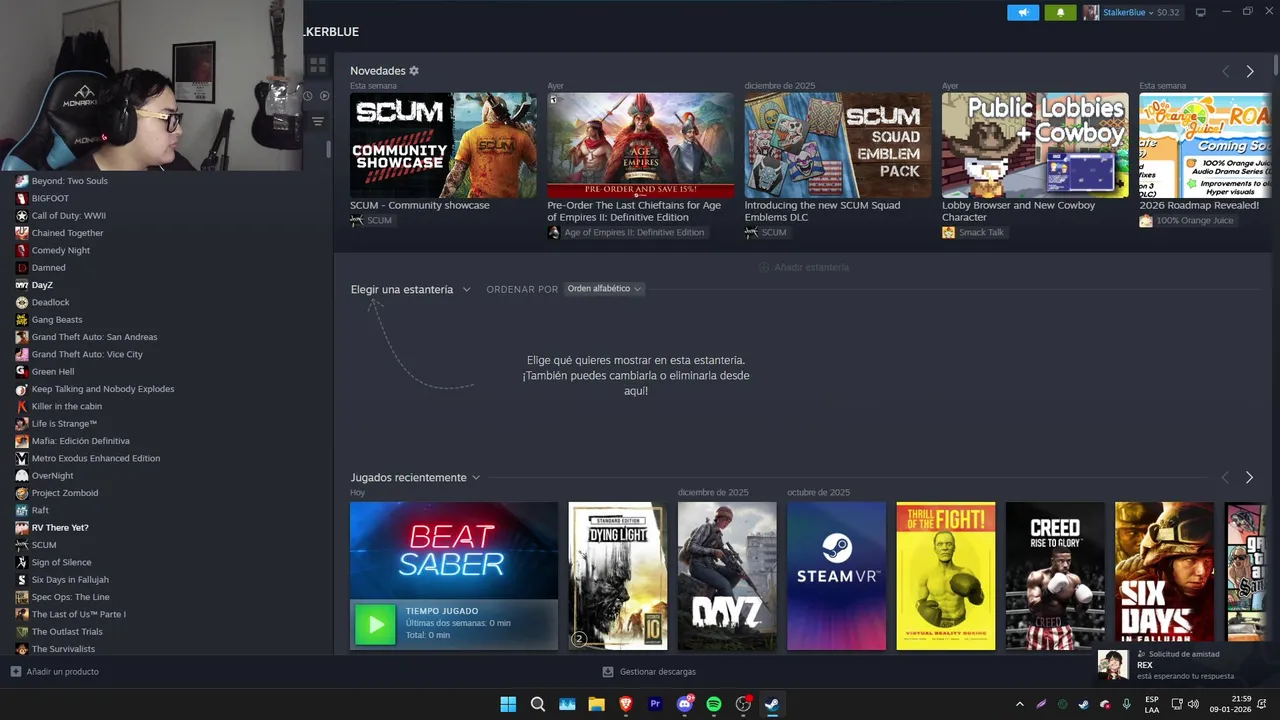Open the Steam announcements megaphone button
This screenshot has height=720, width=1280.
(x=1023, y=12)
